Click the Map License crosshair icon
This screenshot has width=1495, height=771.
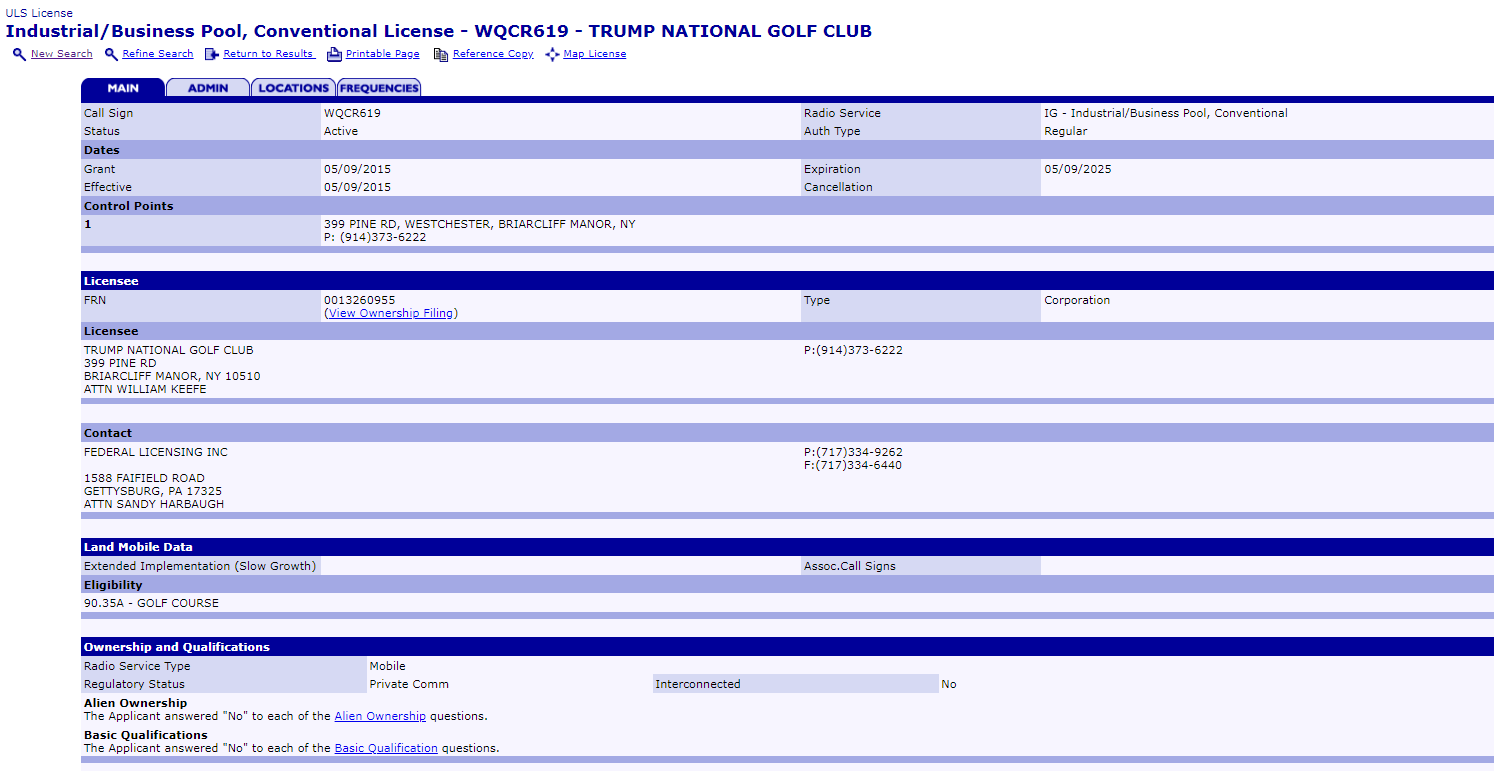(x=552, y=54)
